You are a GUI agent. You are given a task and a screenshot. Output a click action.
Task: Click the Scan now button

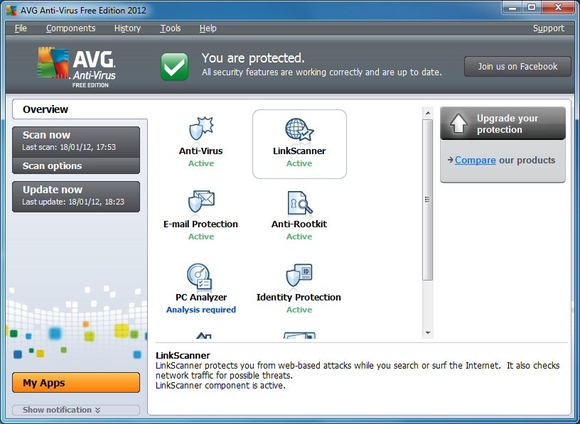76,142
